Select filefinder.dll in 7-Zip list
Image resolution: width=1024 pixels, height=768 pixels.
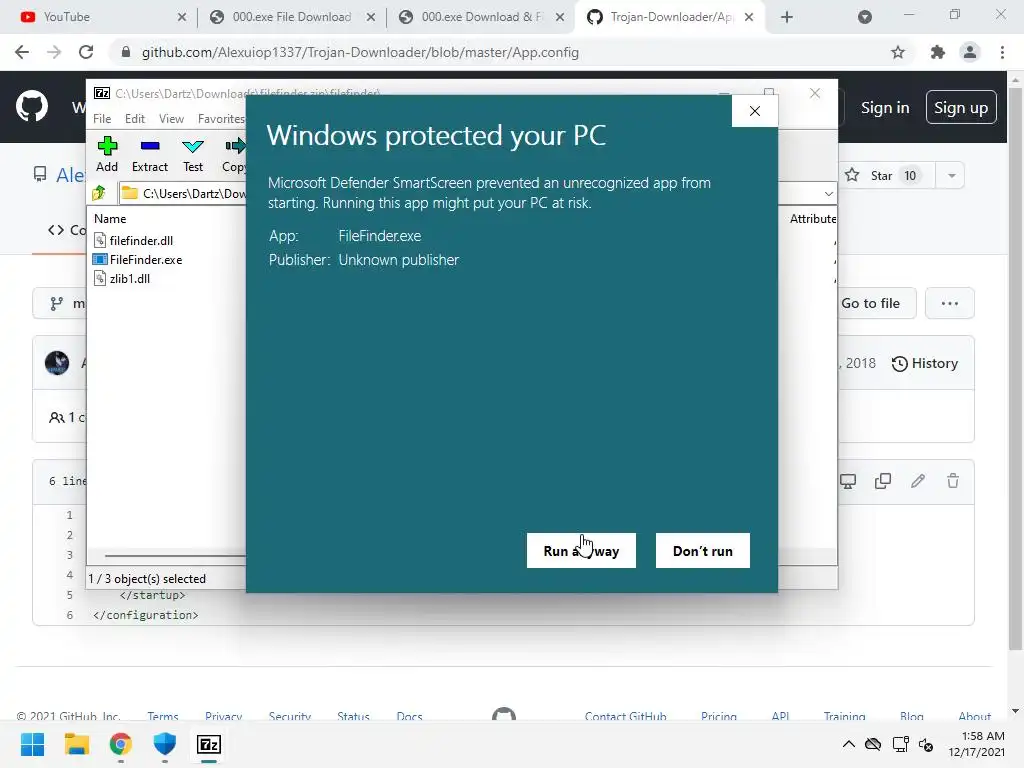134,240
